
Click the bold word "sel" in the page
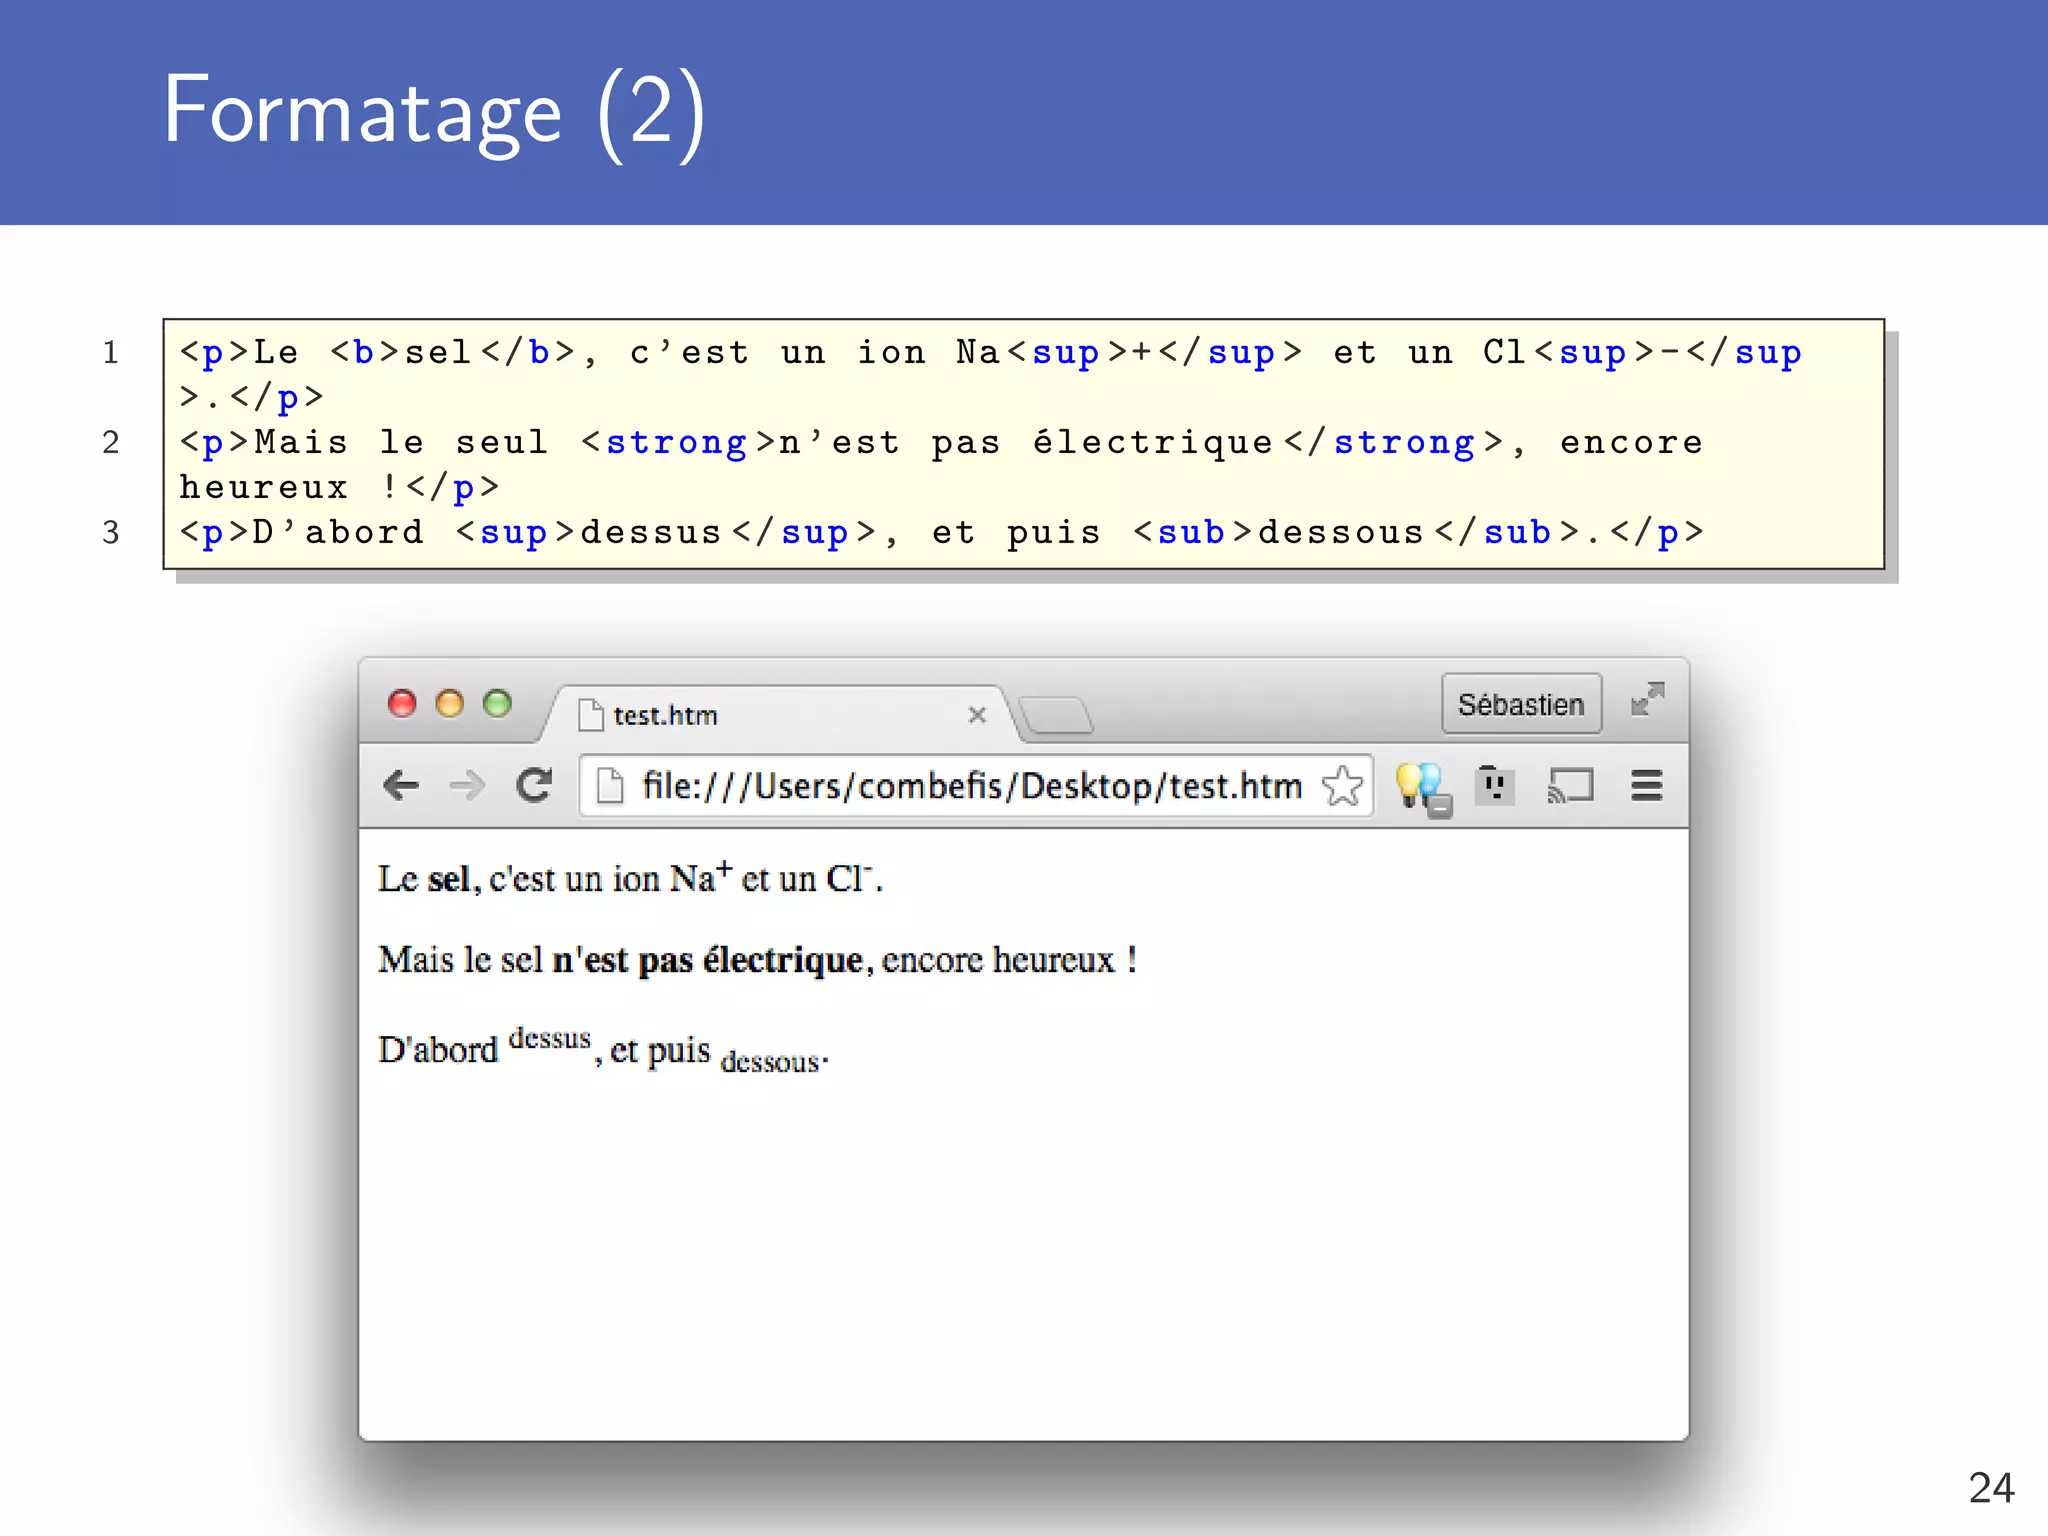[449, 879]
